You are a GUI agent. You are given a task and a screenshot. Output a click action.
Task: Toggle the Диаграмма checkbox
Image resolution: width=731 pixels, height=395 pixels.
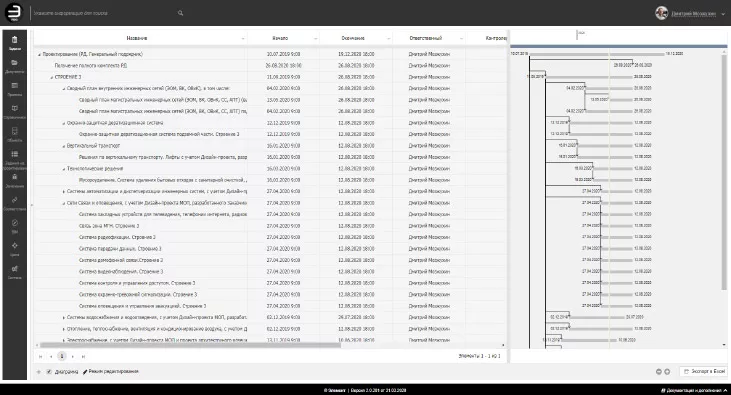49,372
